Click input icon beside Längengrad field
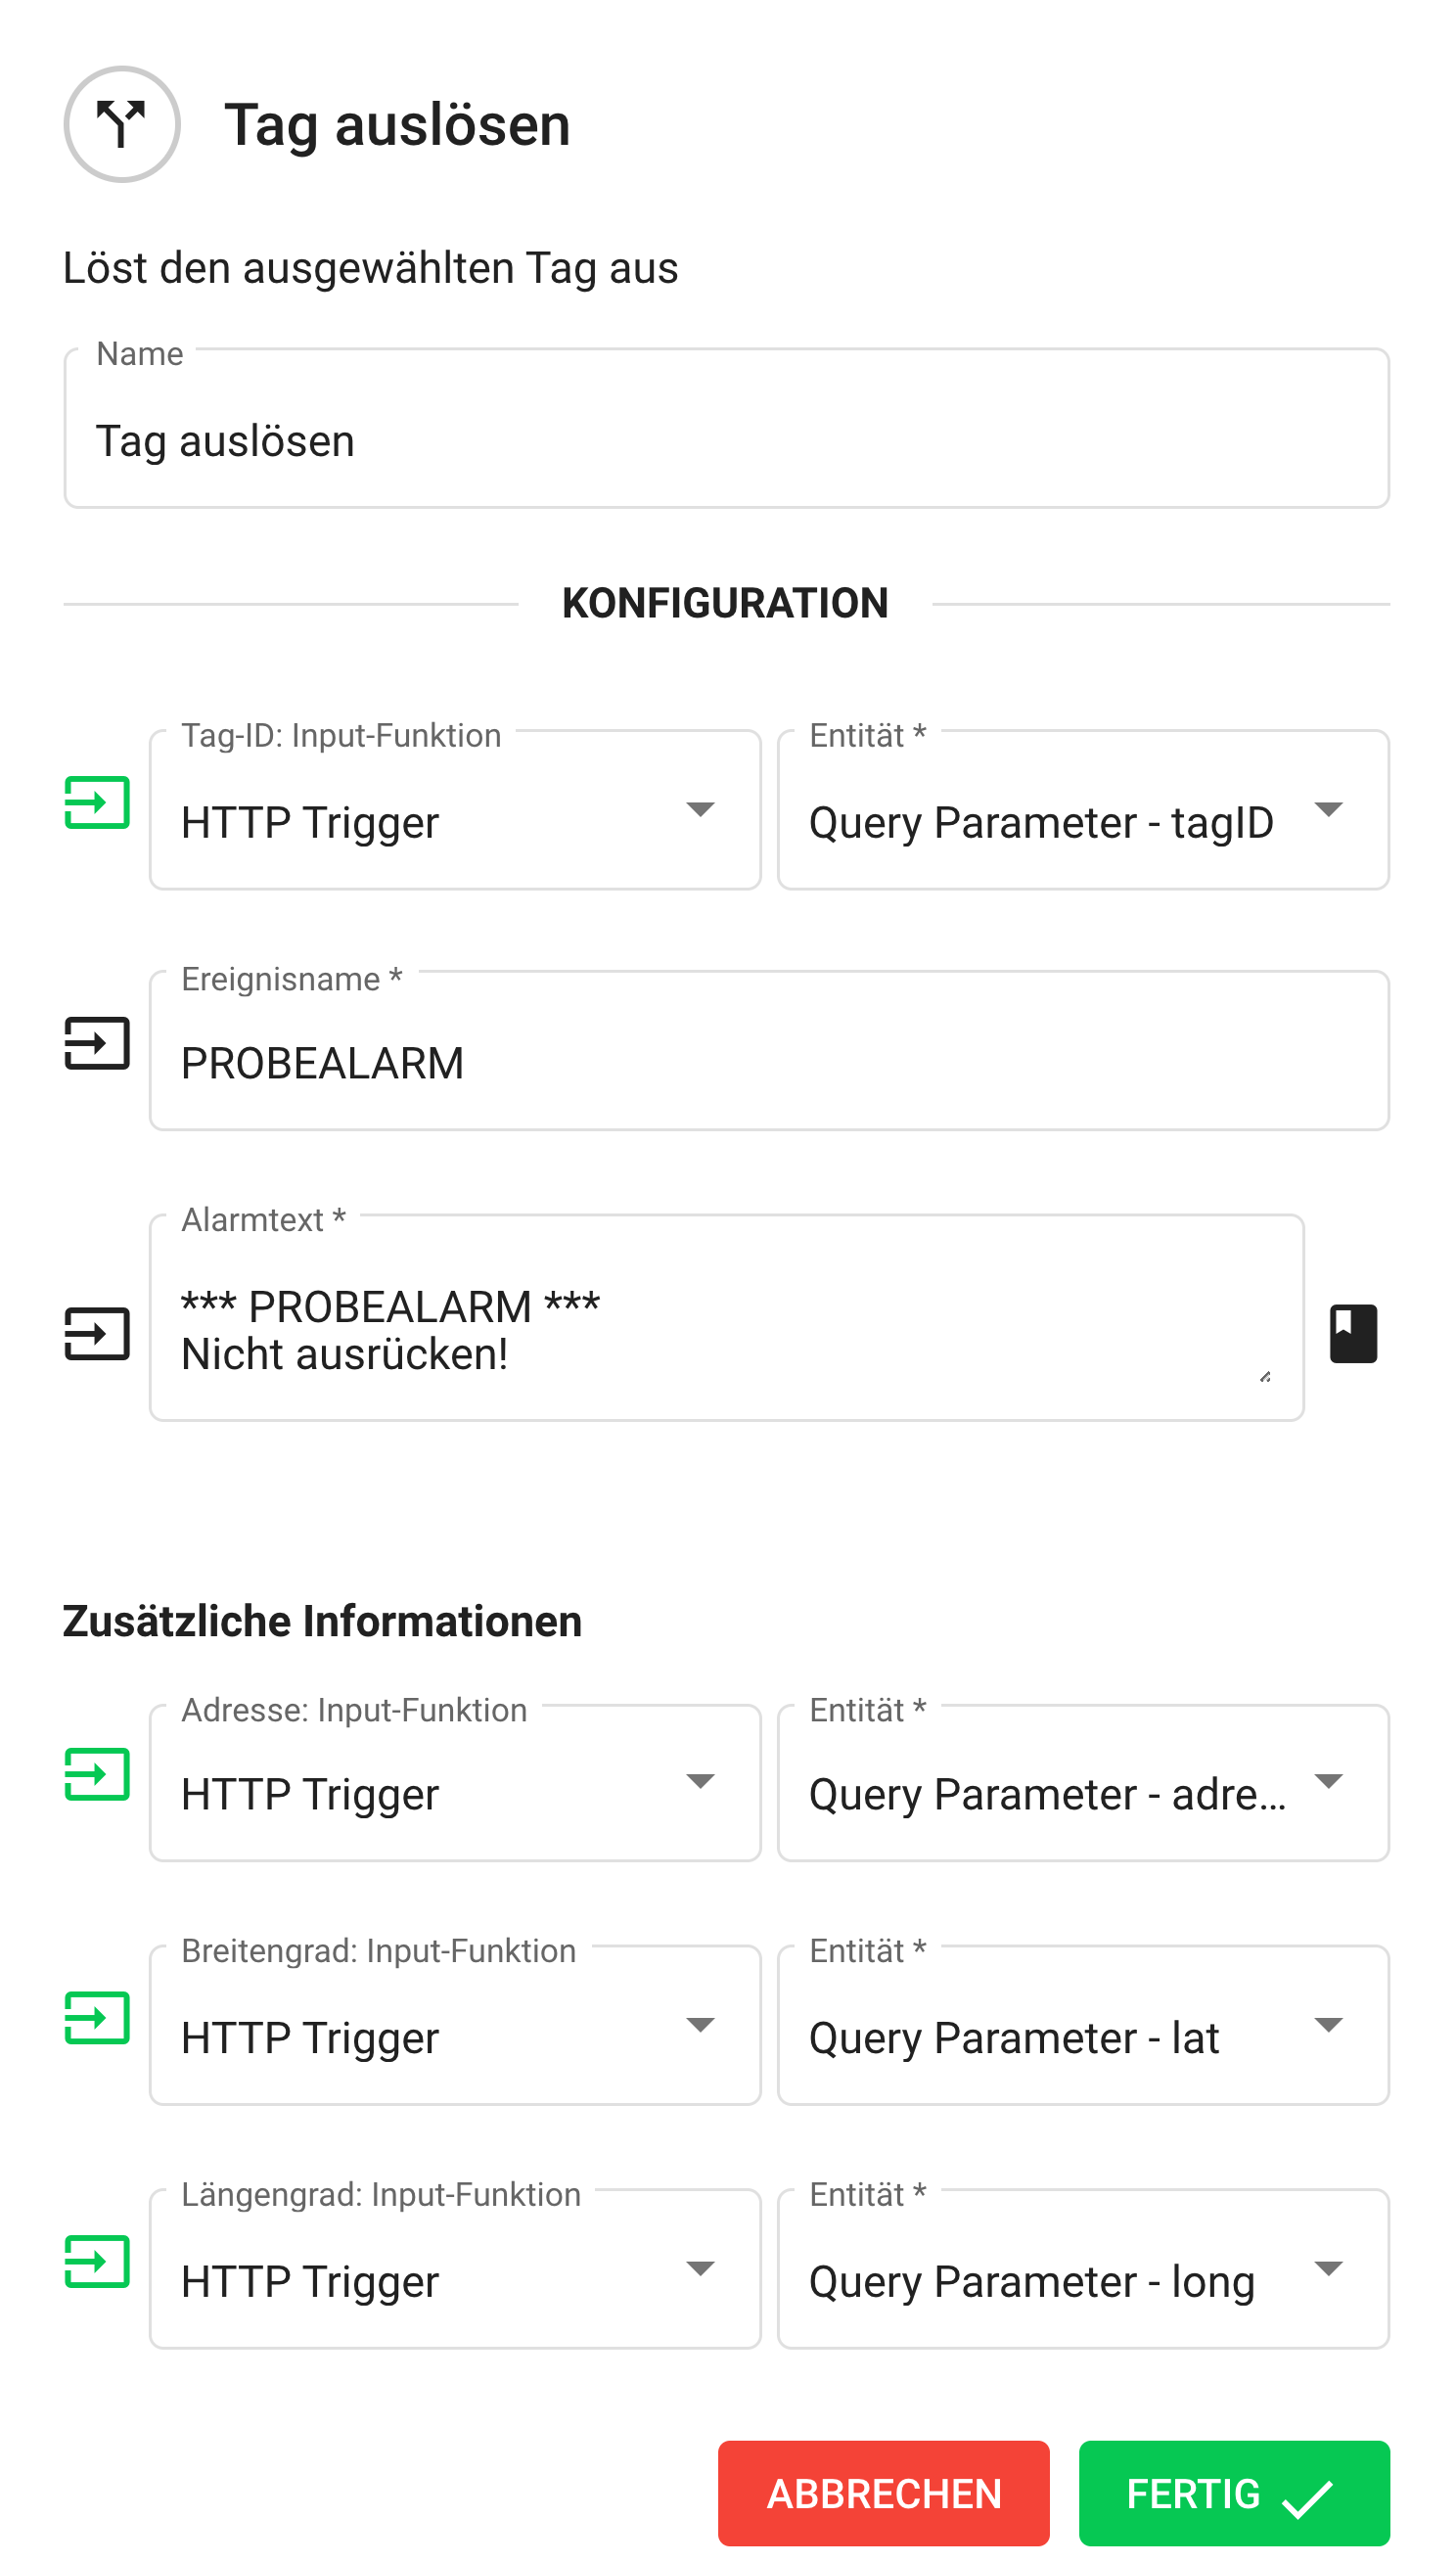This screenshot has width=1456, height=2563. (97, 2262)
